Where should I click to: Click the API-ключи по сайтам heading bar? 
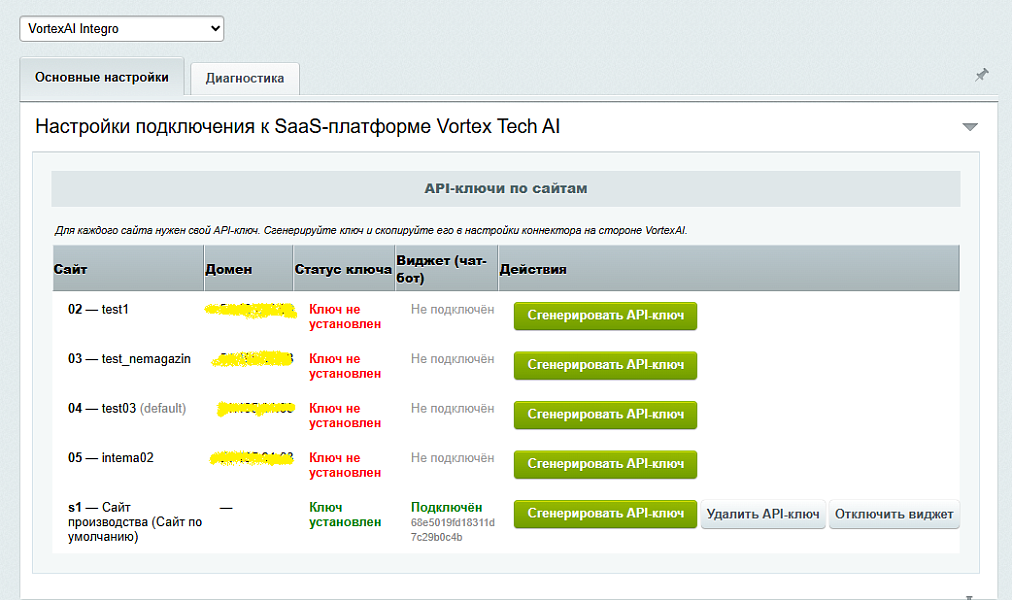506,189
